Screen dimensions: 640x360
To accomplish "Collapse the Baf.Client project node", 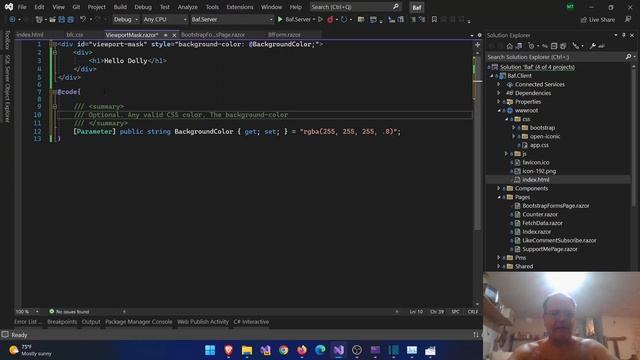I will [491, 76].
